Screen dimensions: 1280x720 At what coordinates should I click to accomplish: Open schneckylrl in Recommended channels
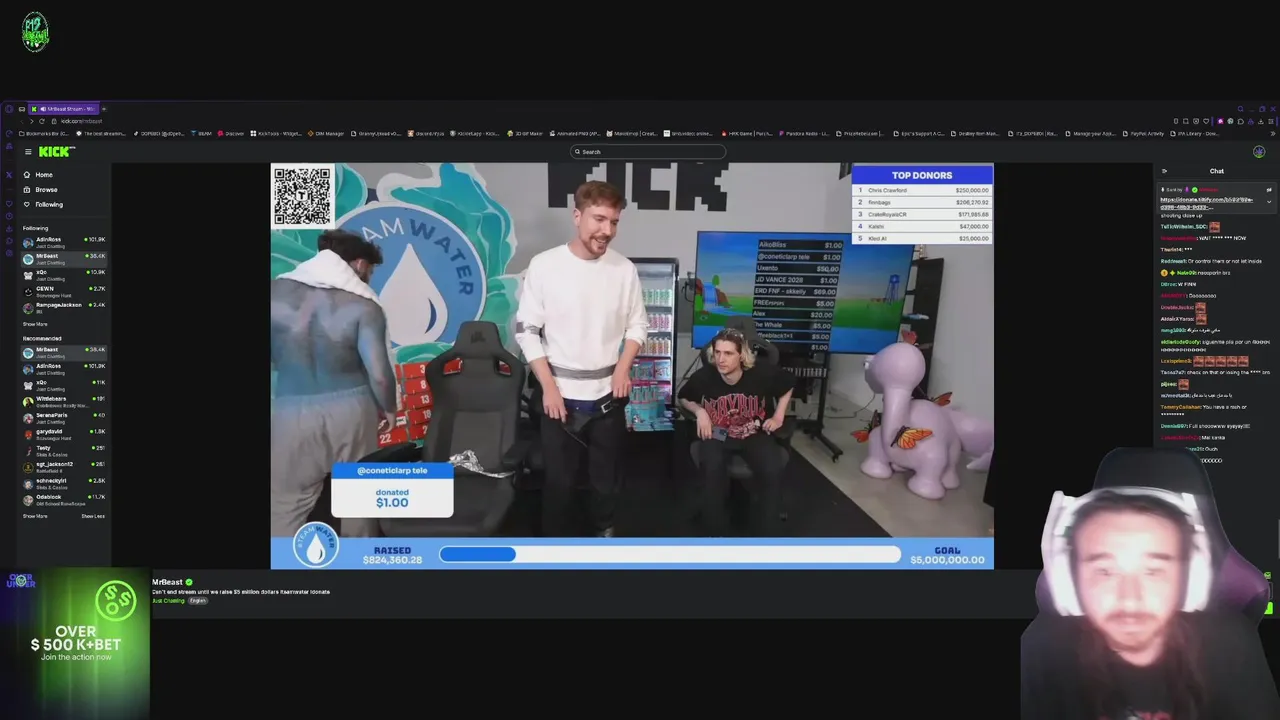coord(64,483)
